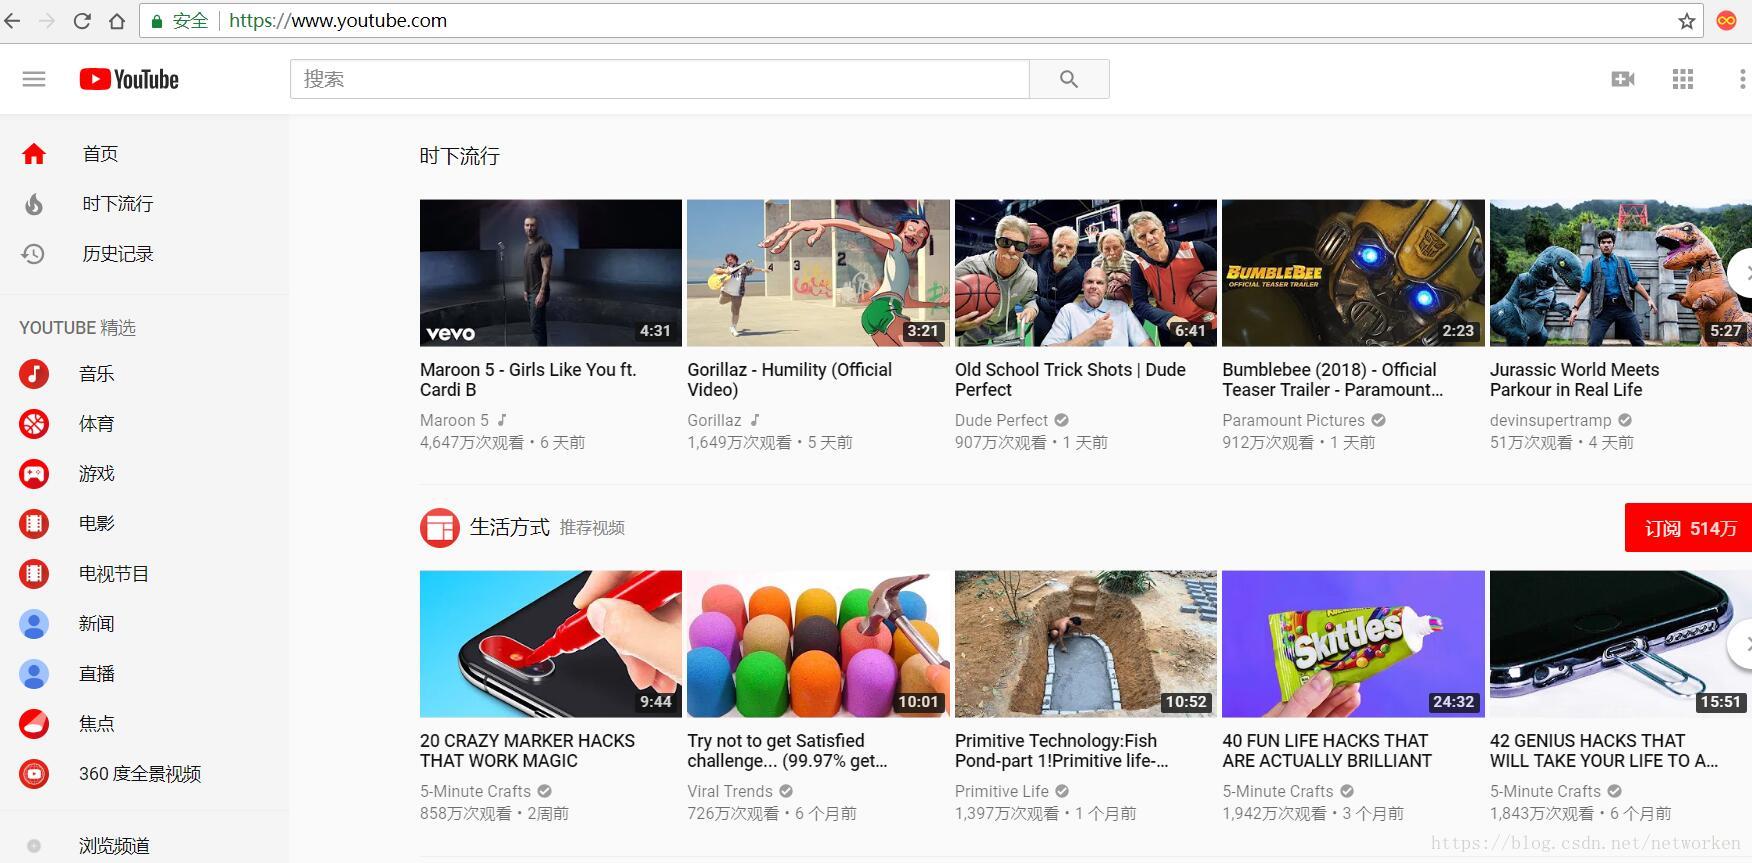Click the avatar icon beside 直播
This screenshot has height=863, width=1752.
(34, 674)
